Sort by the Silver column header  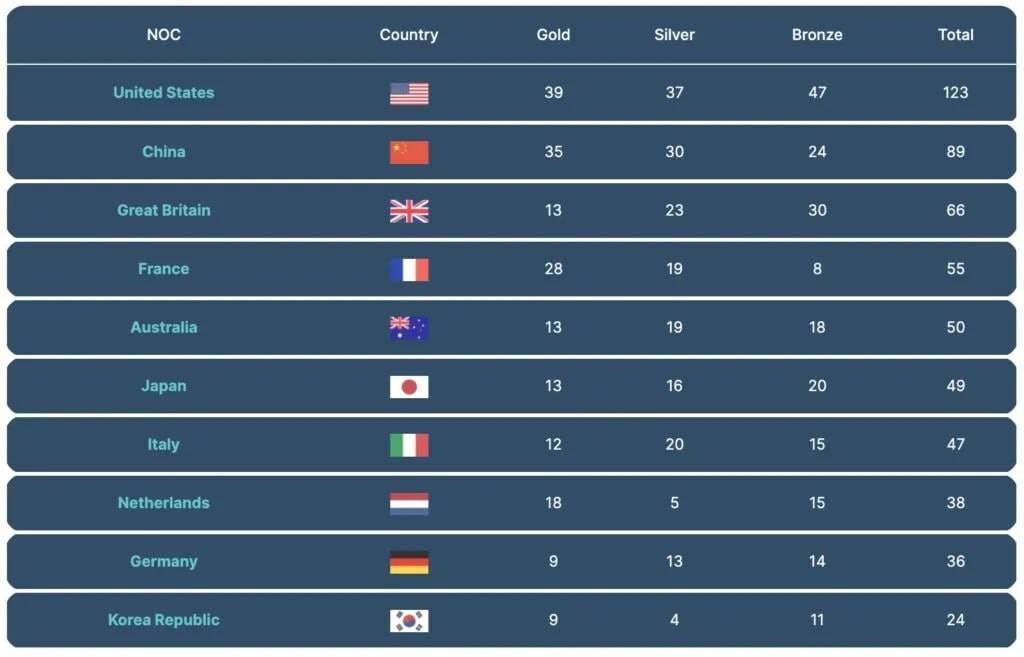(x=675, y=35)
